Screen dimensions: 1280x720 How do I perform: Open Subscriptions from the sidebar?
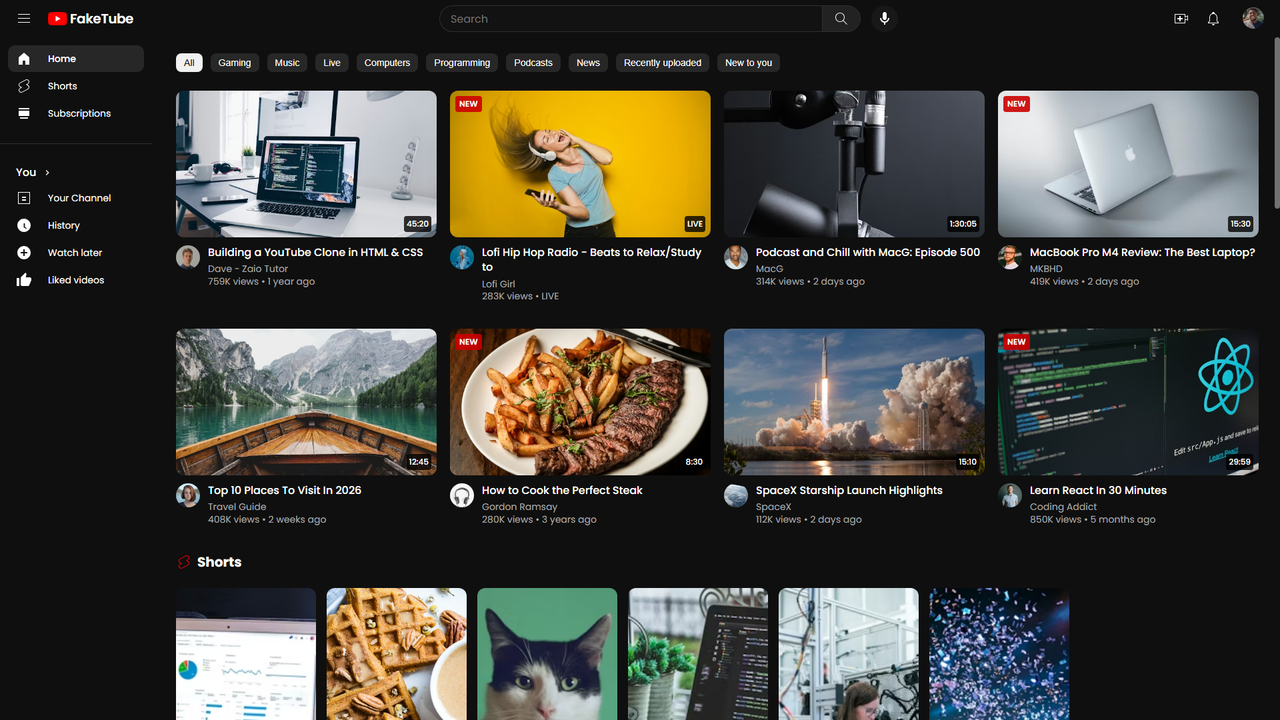pyautogui.click(x=79, y=113)
